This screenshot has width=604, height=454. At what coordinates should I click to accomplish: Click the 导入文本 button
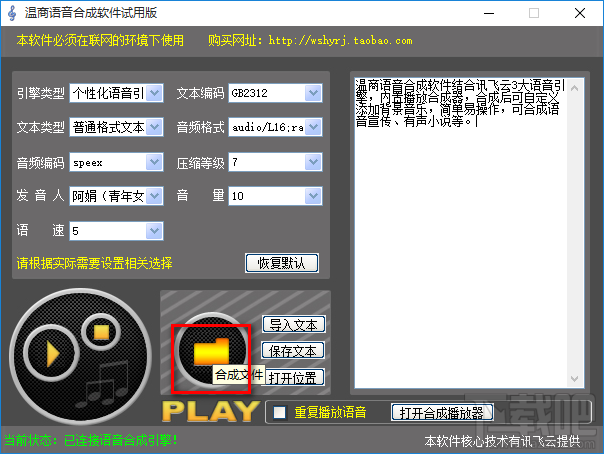[x=294, y=325]
